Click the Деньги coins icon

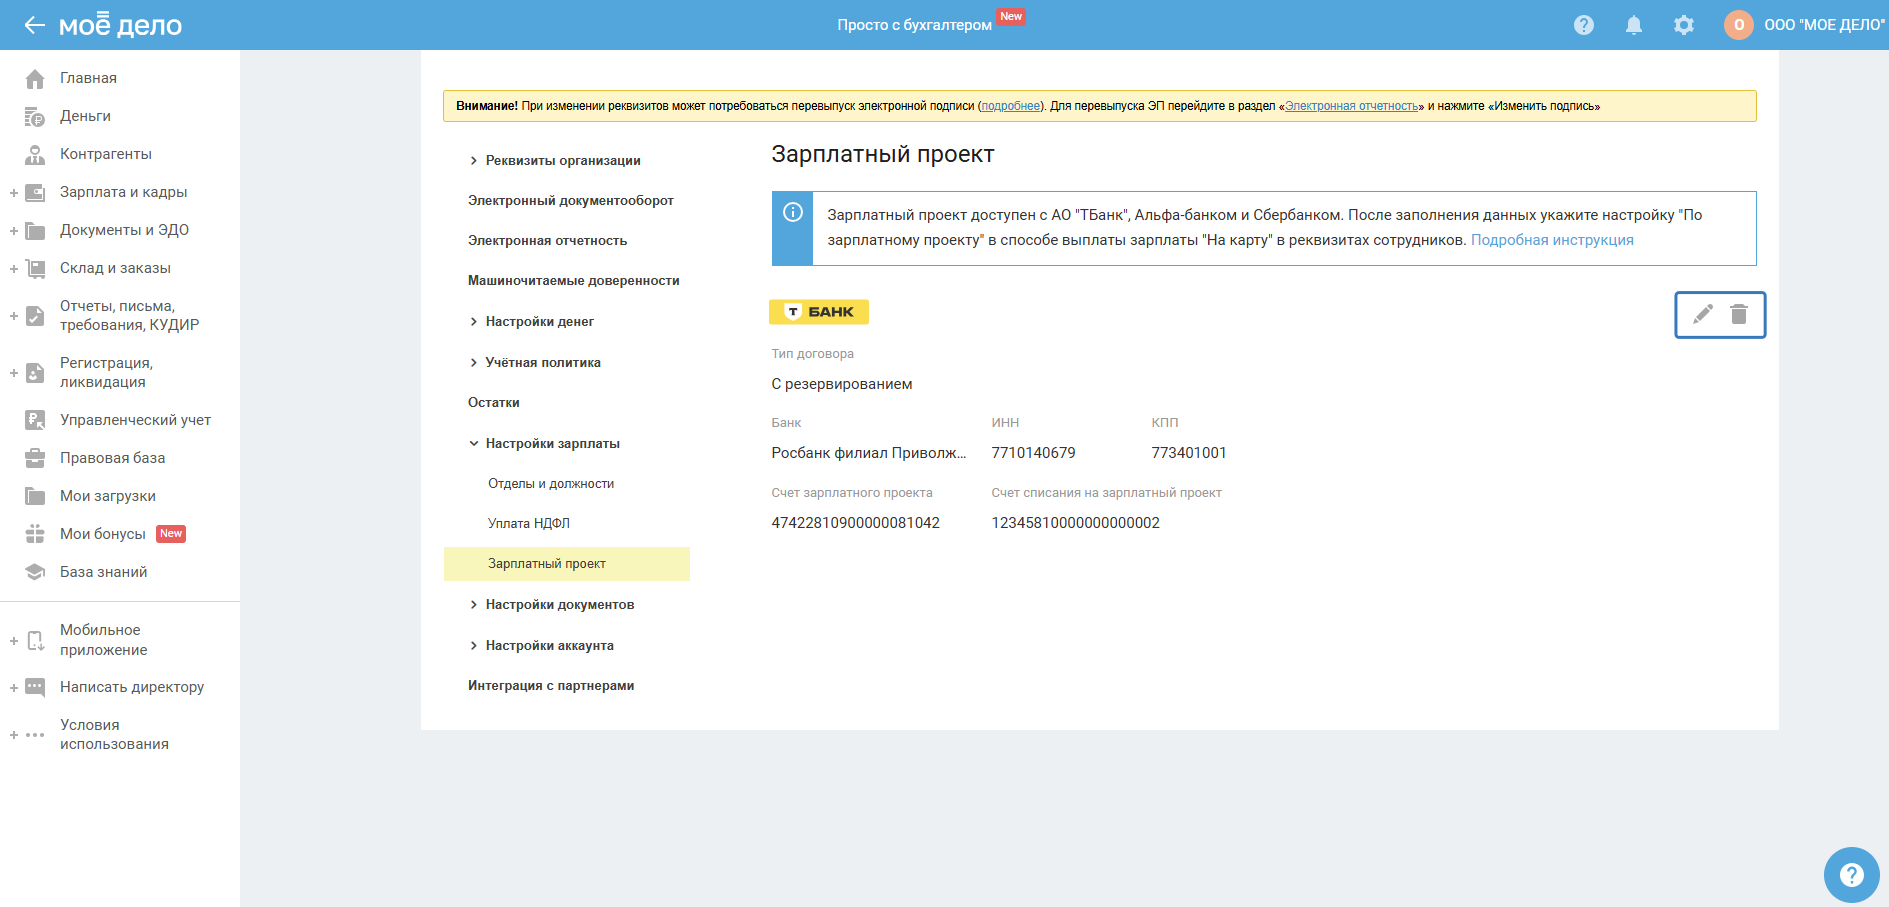click(35, 116)
